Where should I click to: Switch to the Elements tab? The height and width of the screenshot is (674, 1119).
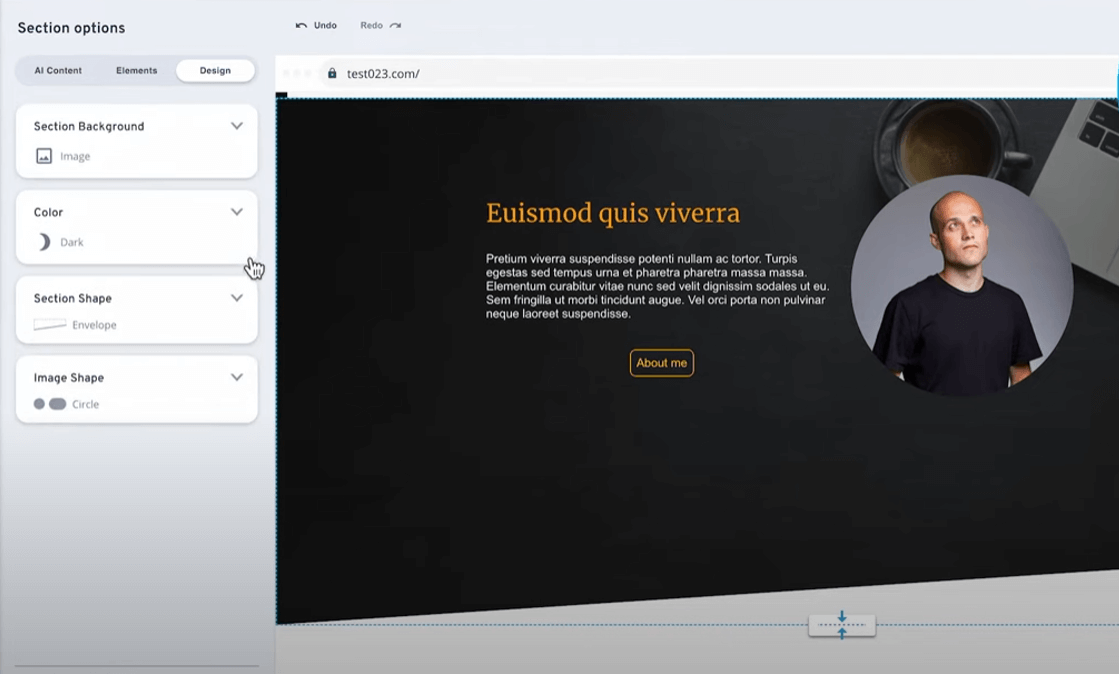click(x=136, y=71)
